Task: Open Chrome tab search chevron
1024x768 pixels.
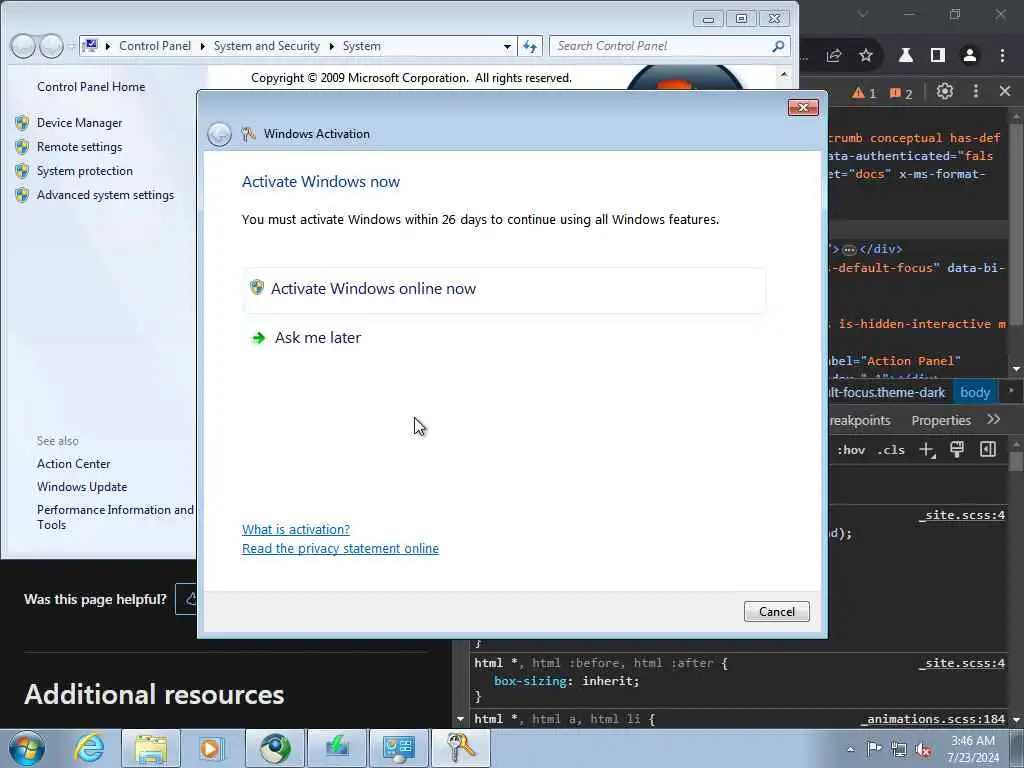Action: click(863, 14)
